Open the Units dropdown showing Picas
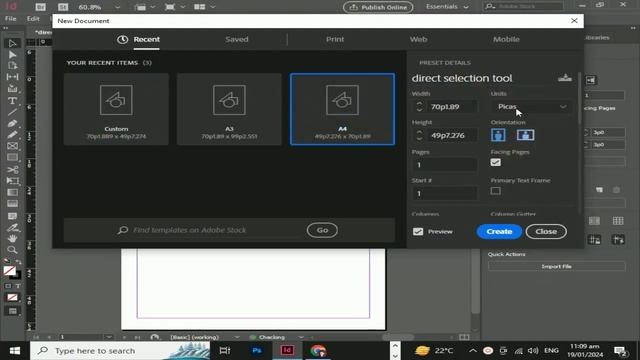Image resolution: width=640 pixels, height=360 pixels. (x=531, y=107)
